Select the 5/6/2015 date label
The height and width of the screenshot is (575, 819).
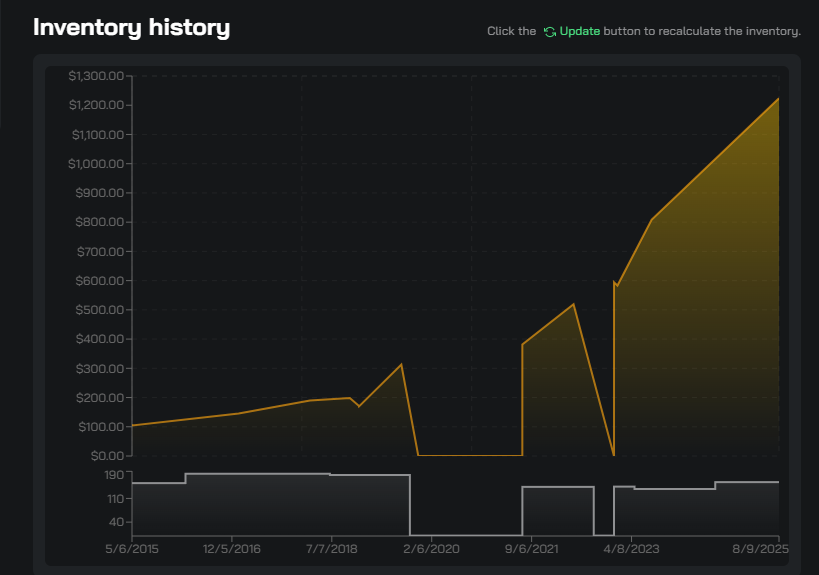[132, 549]
